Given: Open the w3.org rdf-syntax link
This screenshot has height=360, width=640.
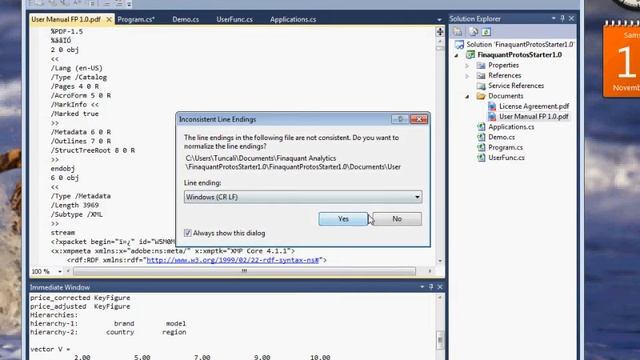Looking at the screenshot, I should (233, 260).
